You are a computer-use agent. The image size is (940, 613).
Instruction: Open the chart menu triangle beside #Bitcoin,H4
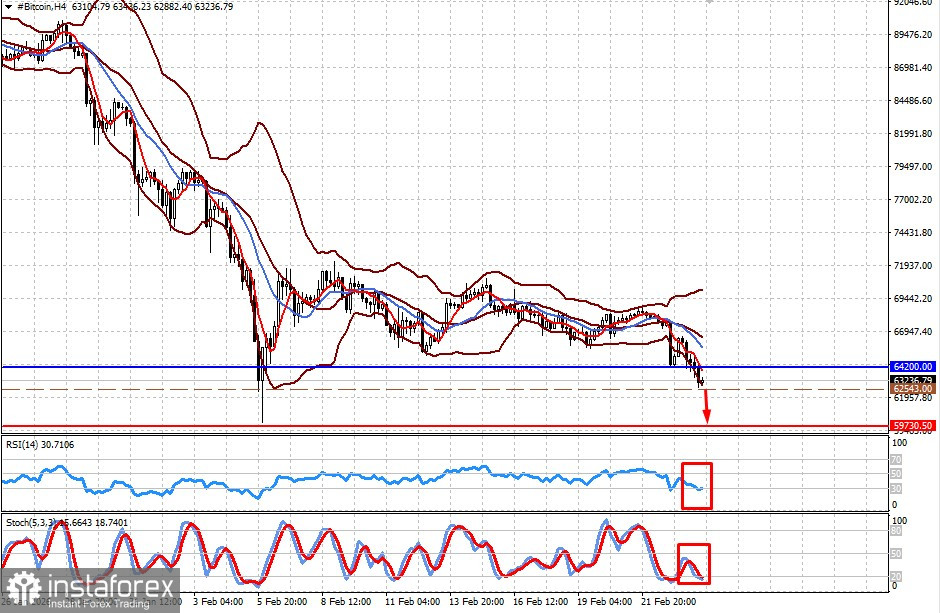(x=8, y=7)
